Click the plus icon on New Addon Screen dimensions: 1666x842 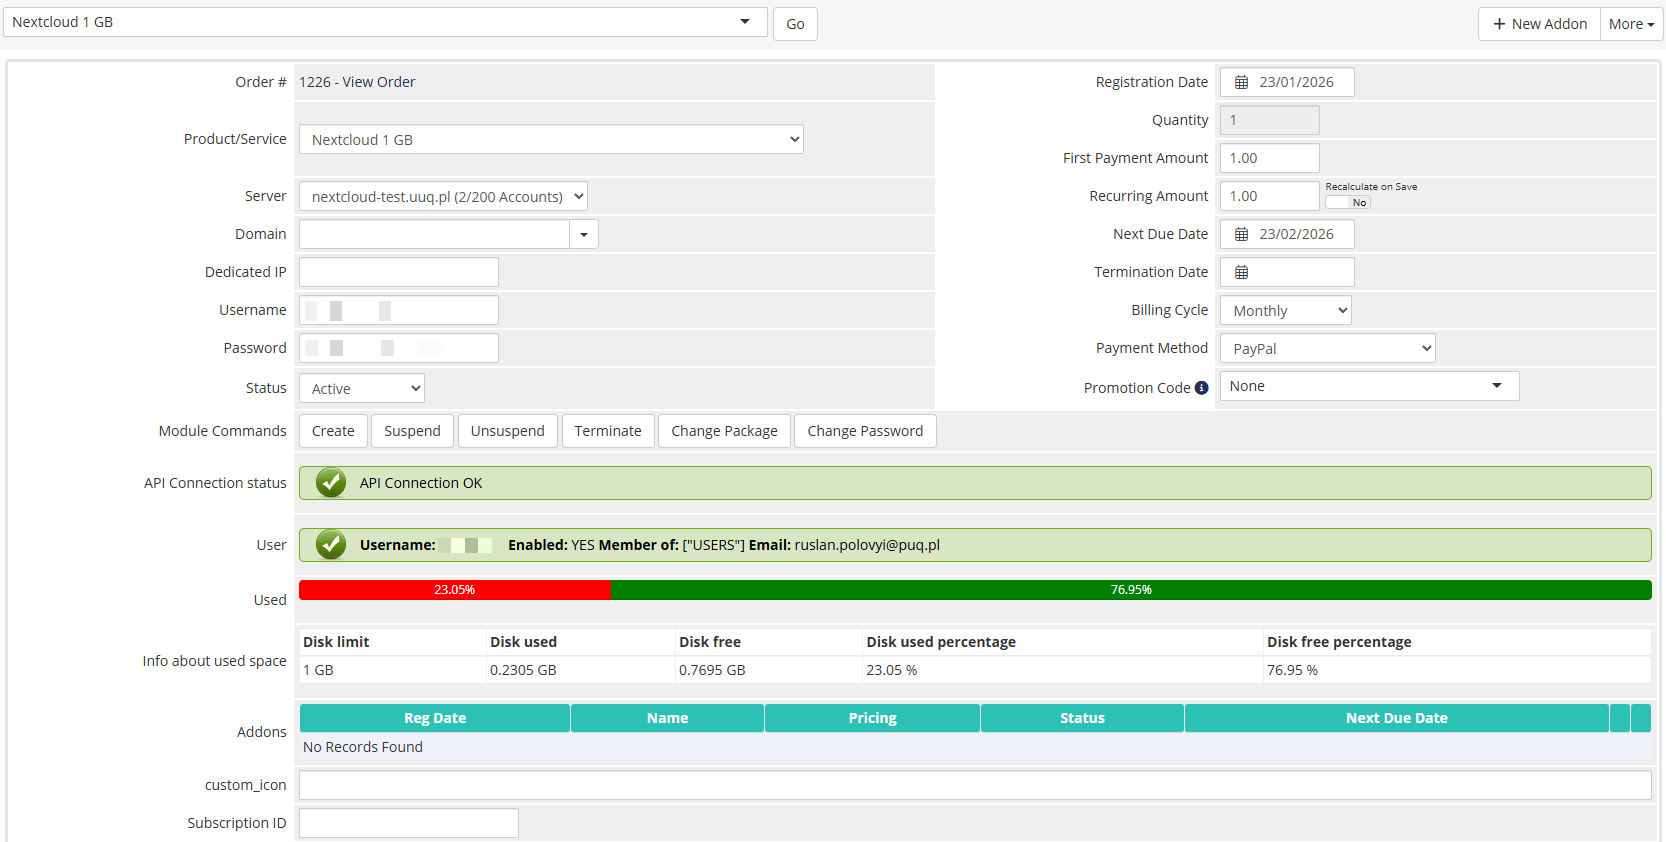pos(1499,24)
